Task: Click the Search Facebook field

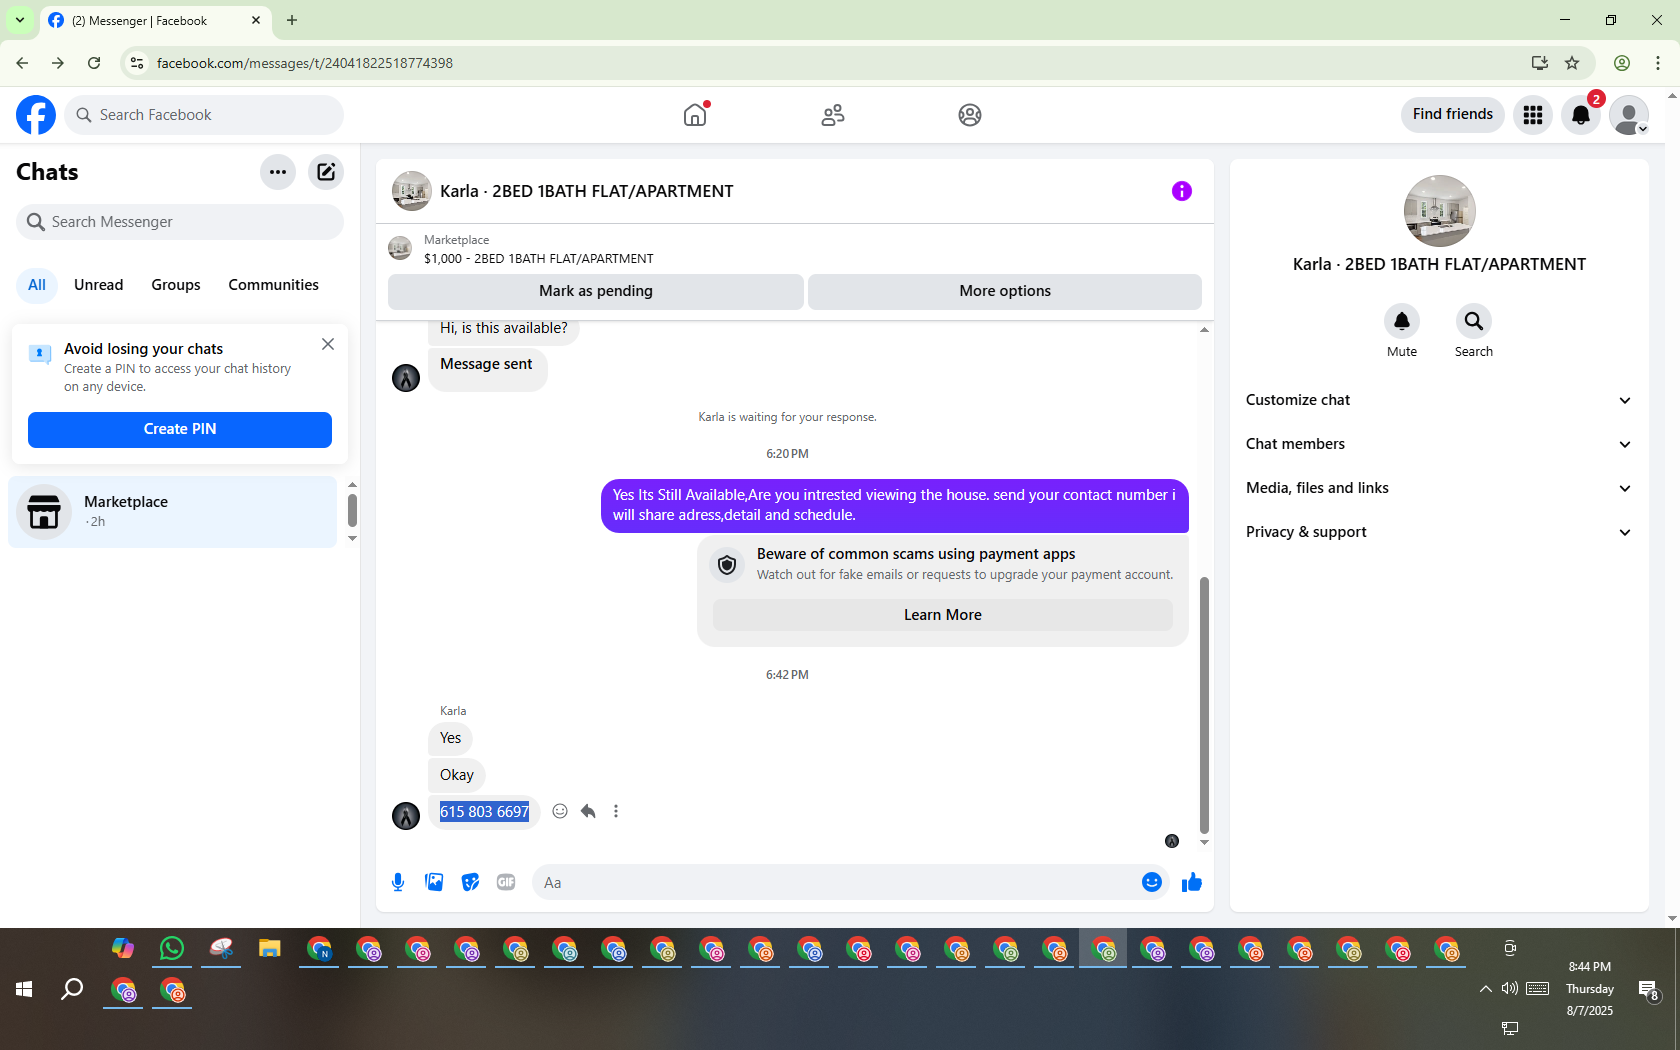Action: pos(204,115)
